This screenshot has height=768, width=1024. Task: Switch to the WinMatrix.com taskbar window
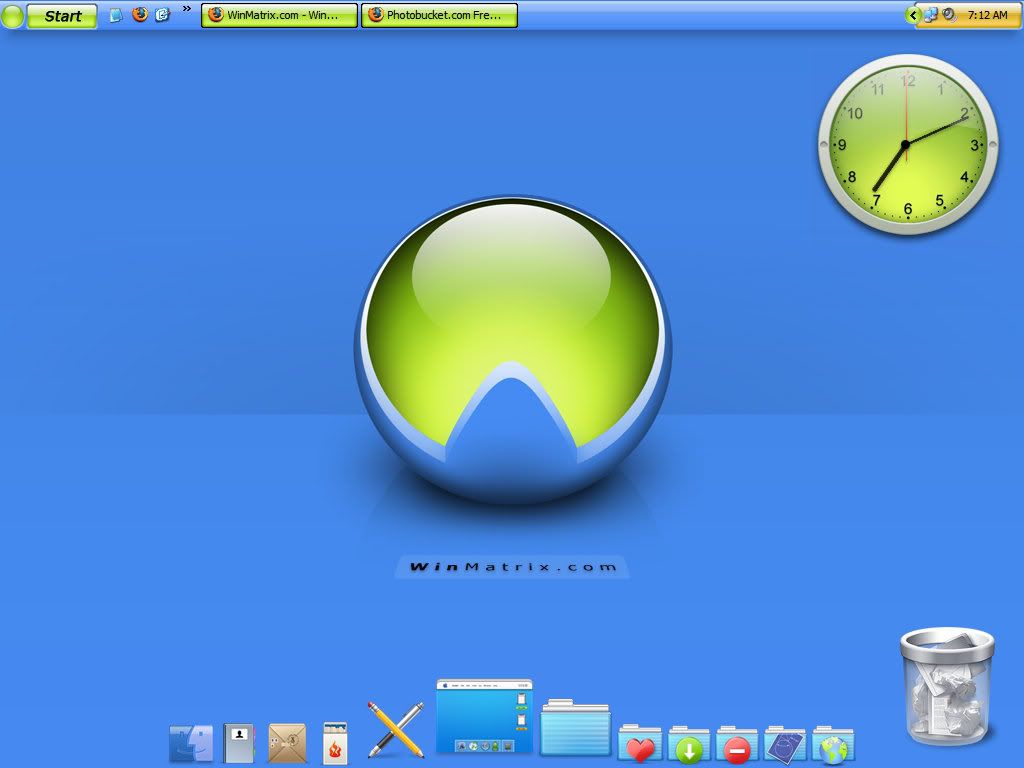point(280,15)
